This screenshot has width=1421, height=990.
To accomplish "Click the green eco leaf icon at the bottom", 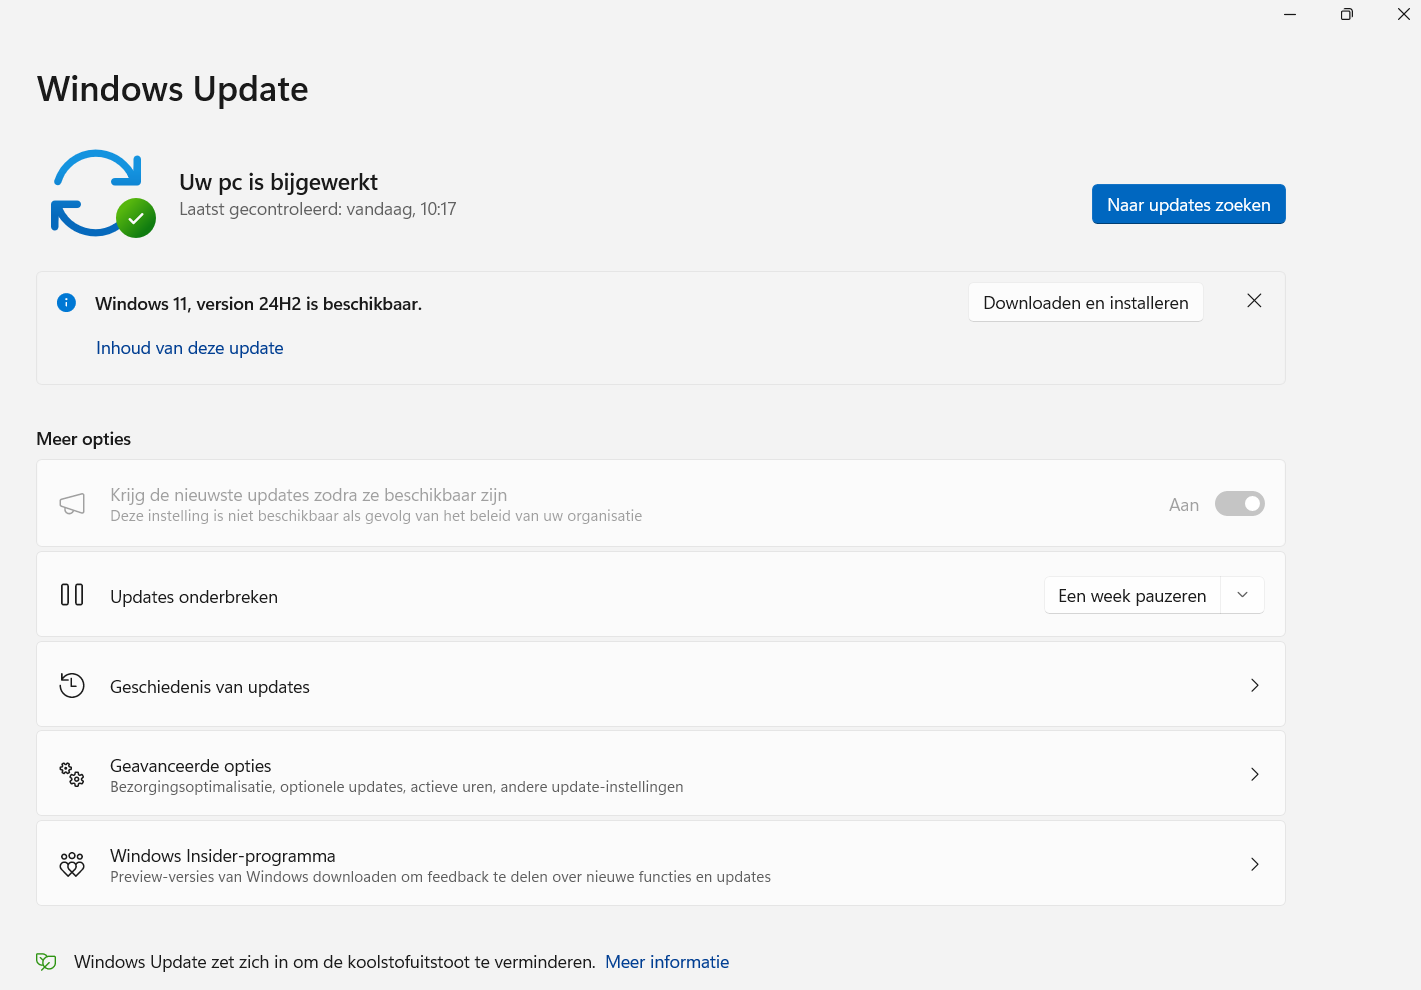I will pyautogui.click(x=45, y=961).
